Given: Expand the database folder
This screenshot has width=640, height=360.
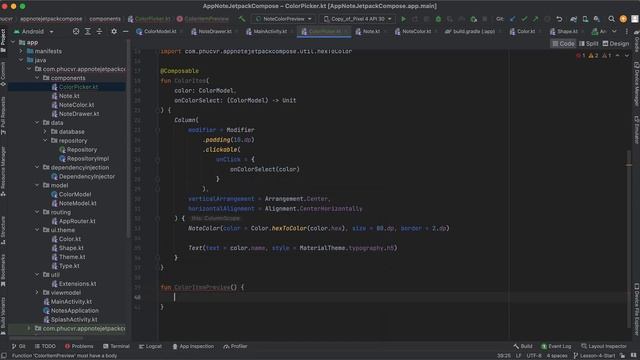Looking at the screenshot, I should [x=45, y=131].
